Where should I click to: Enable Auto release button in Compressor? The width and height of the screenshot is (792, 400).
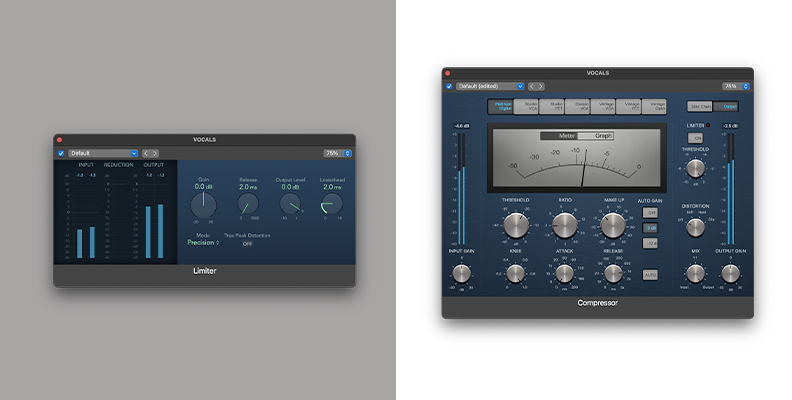650,275
